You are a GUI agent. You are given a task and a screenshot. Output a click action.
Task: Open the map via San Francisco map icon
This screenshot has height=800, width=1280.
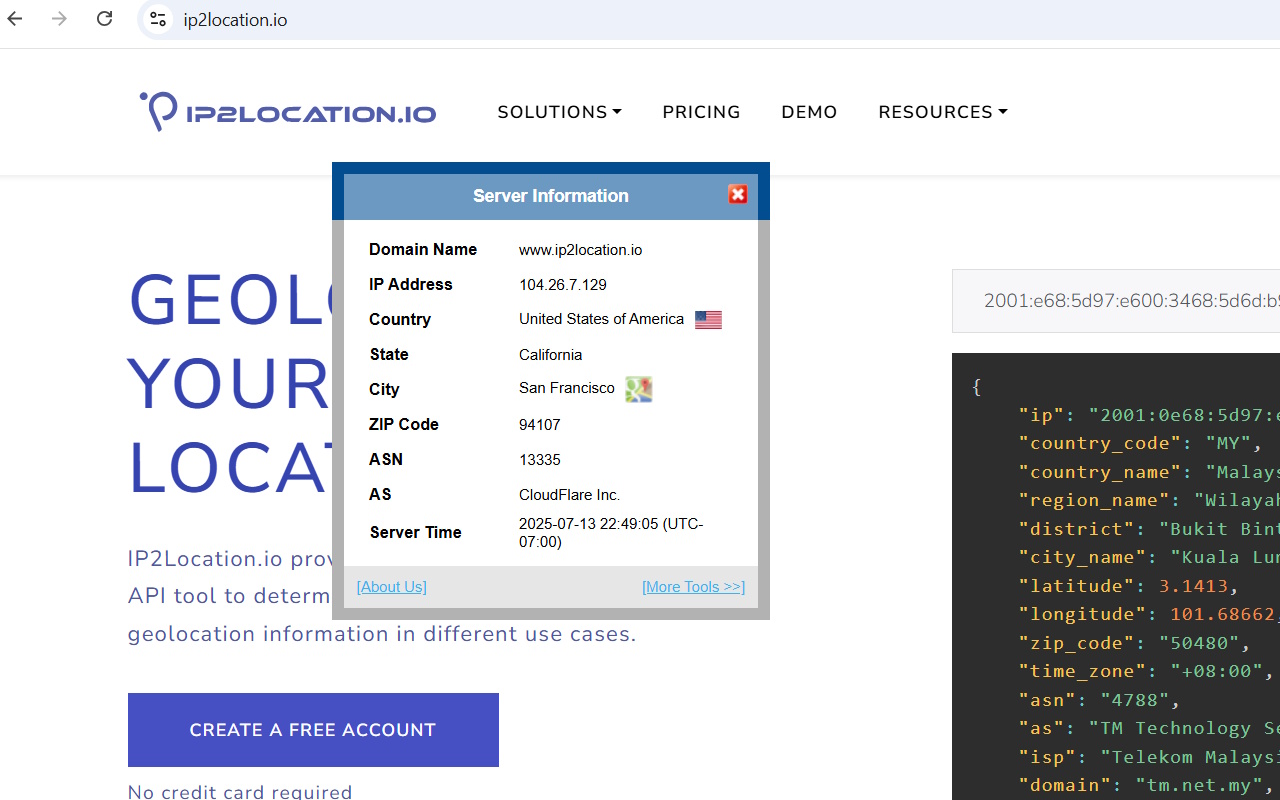pos(638,389)
